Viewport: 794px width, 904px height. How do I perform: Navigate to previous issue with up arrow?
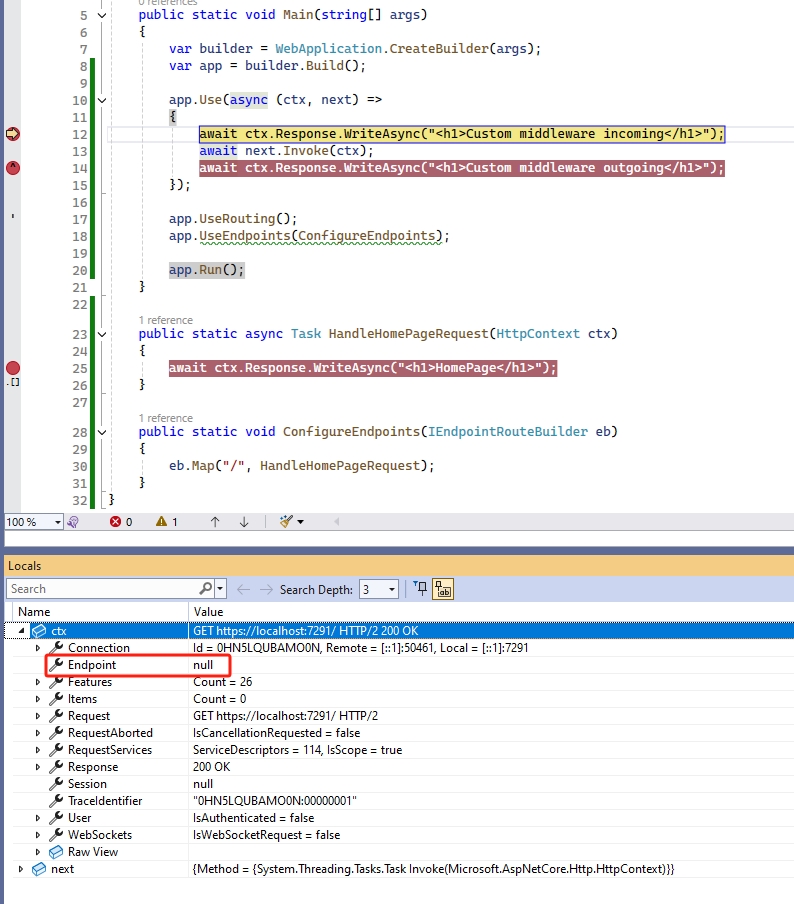pos(214,521)
